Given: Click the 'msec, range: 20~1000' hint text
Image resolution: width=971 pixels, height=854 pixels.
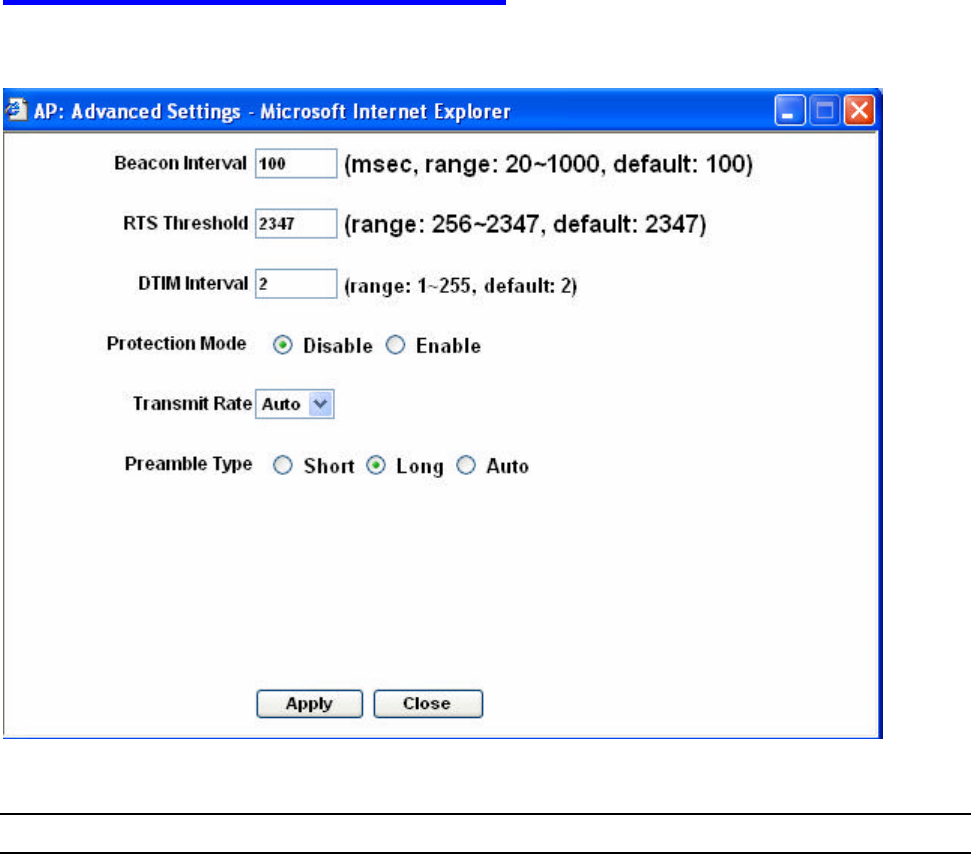Looking at the screenshot, I should point(549,164).
